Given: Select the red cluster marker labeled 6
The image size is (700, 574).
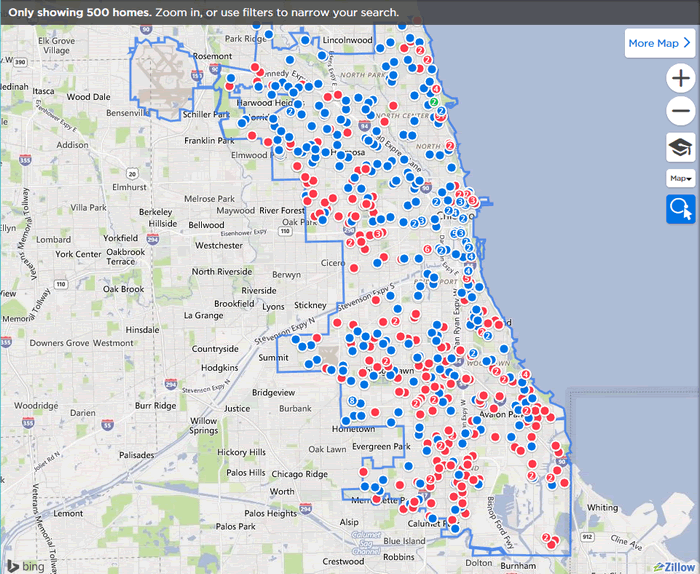Looking at the screenshot, I should click(427, 249).
